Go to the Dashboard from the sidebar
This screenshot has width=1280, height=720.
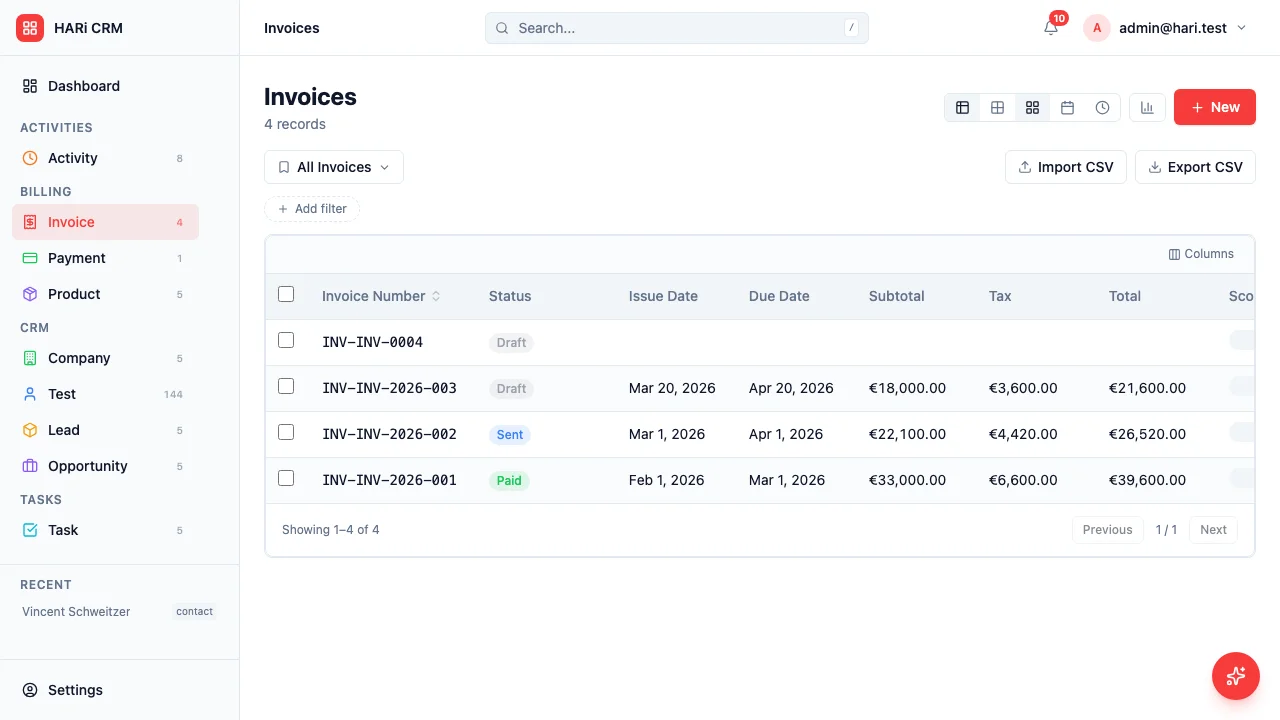point(83,86)
